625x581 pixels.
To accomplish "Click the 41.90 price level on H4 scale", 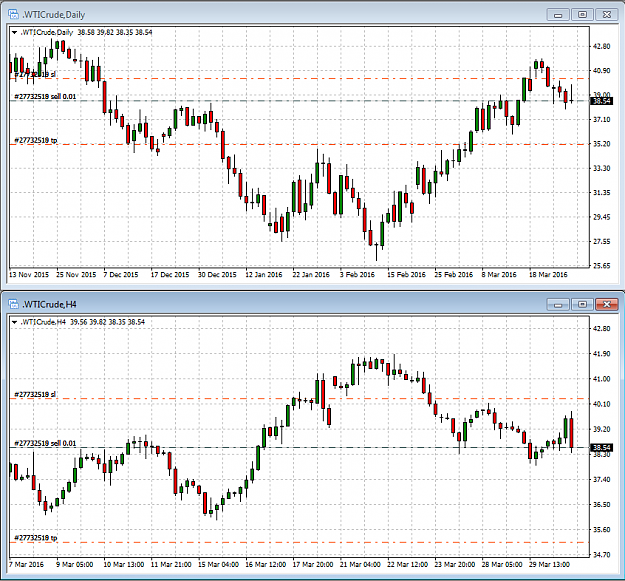I will (x=602, y=354).
